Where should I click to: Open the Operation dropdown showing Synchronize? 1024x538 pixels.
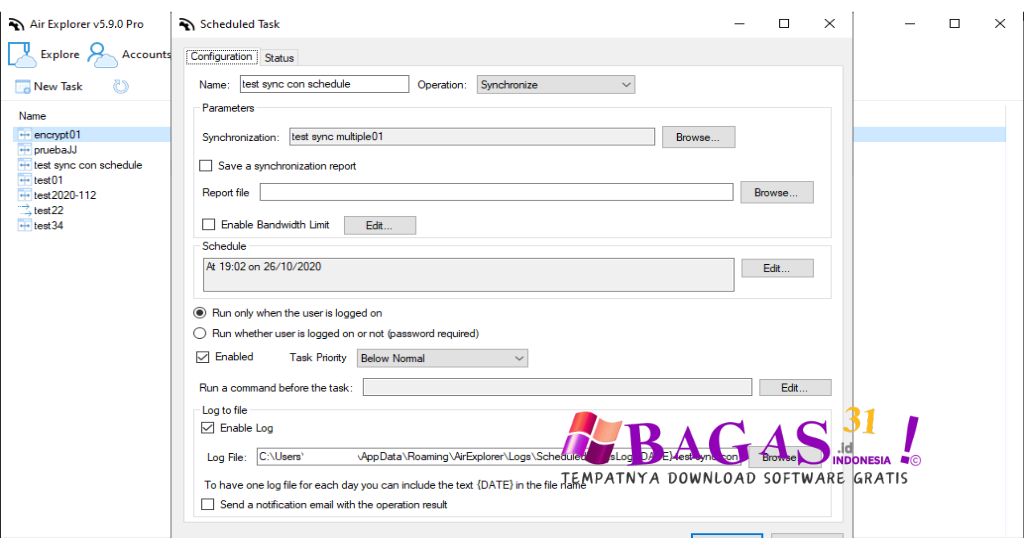tap(556, 85)
